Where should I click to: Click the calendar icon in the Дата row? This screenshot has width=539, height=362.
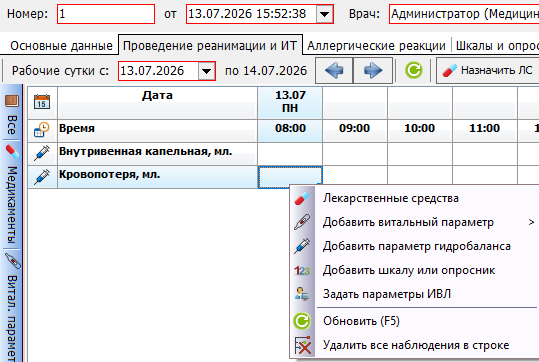(42, 102)
